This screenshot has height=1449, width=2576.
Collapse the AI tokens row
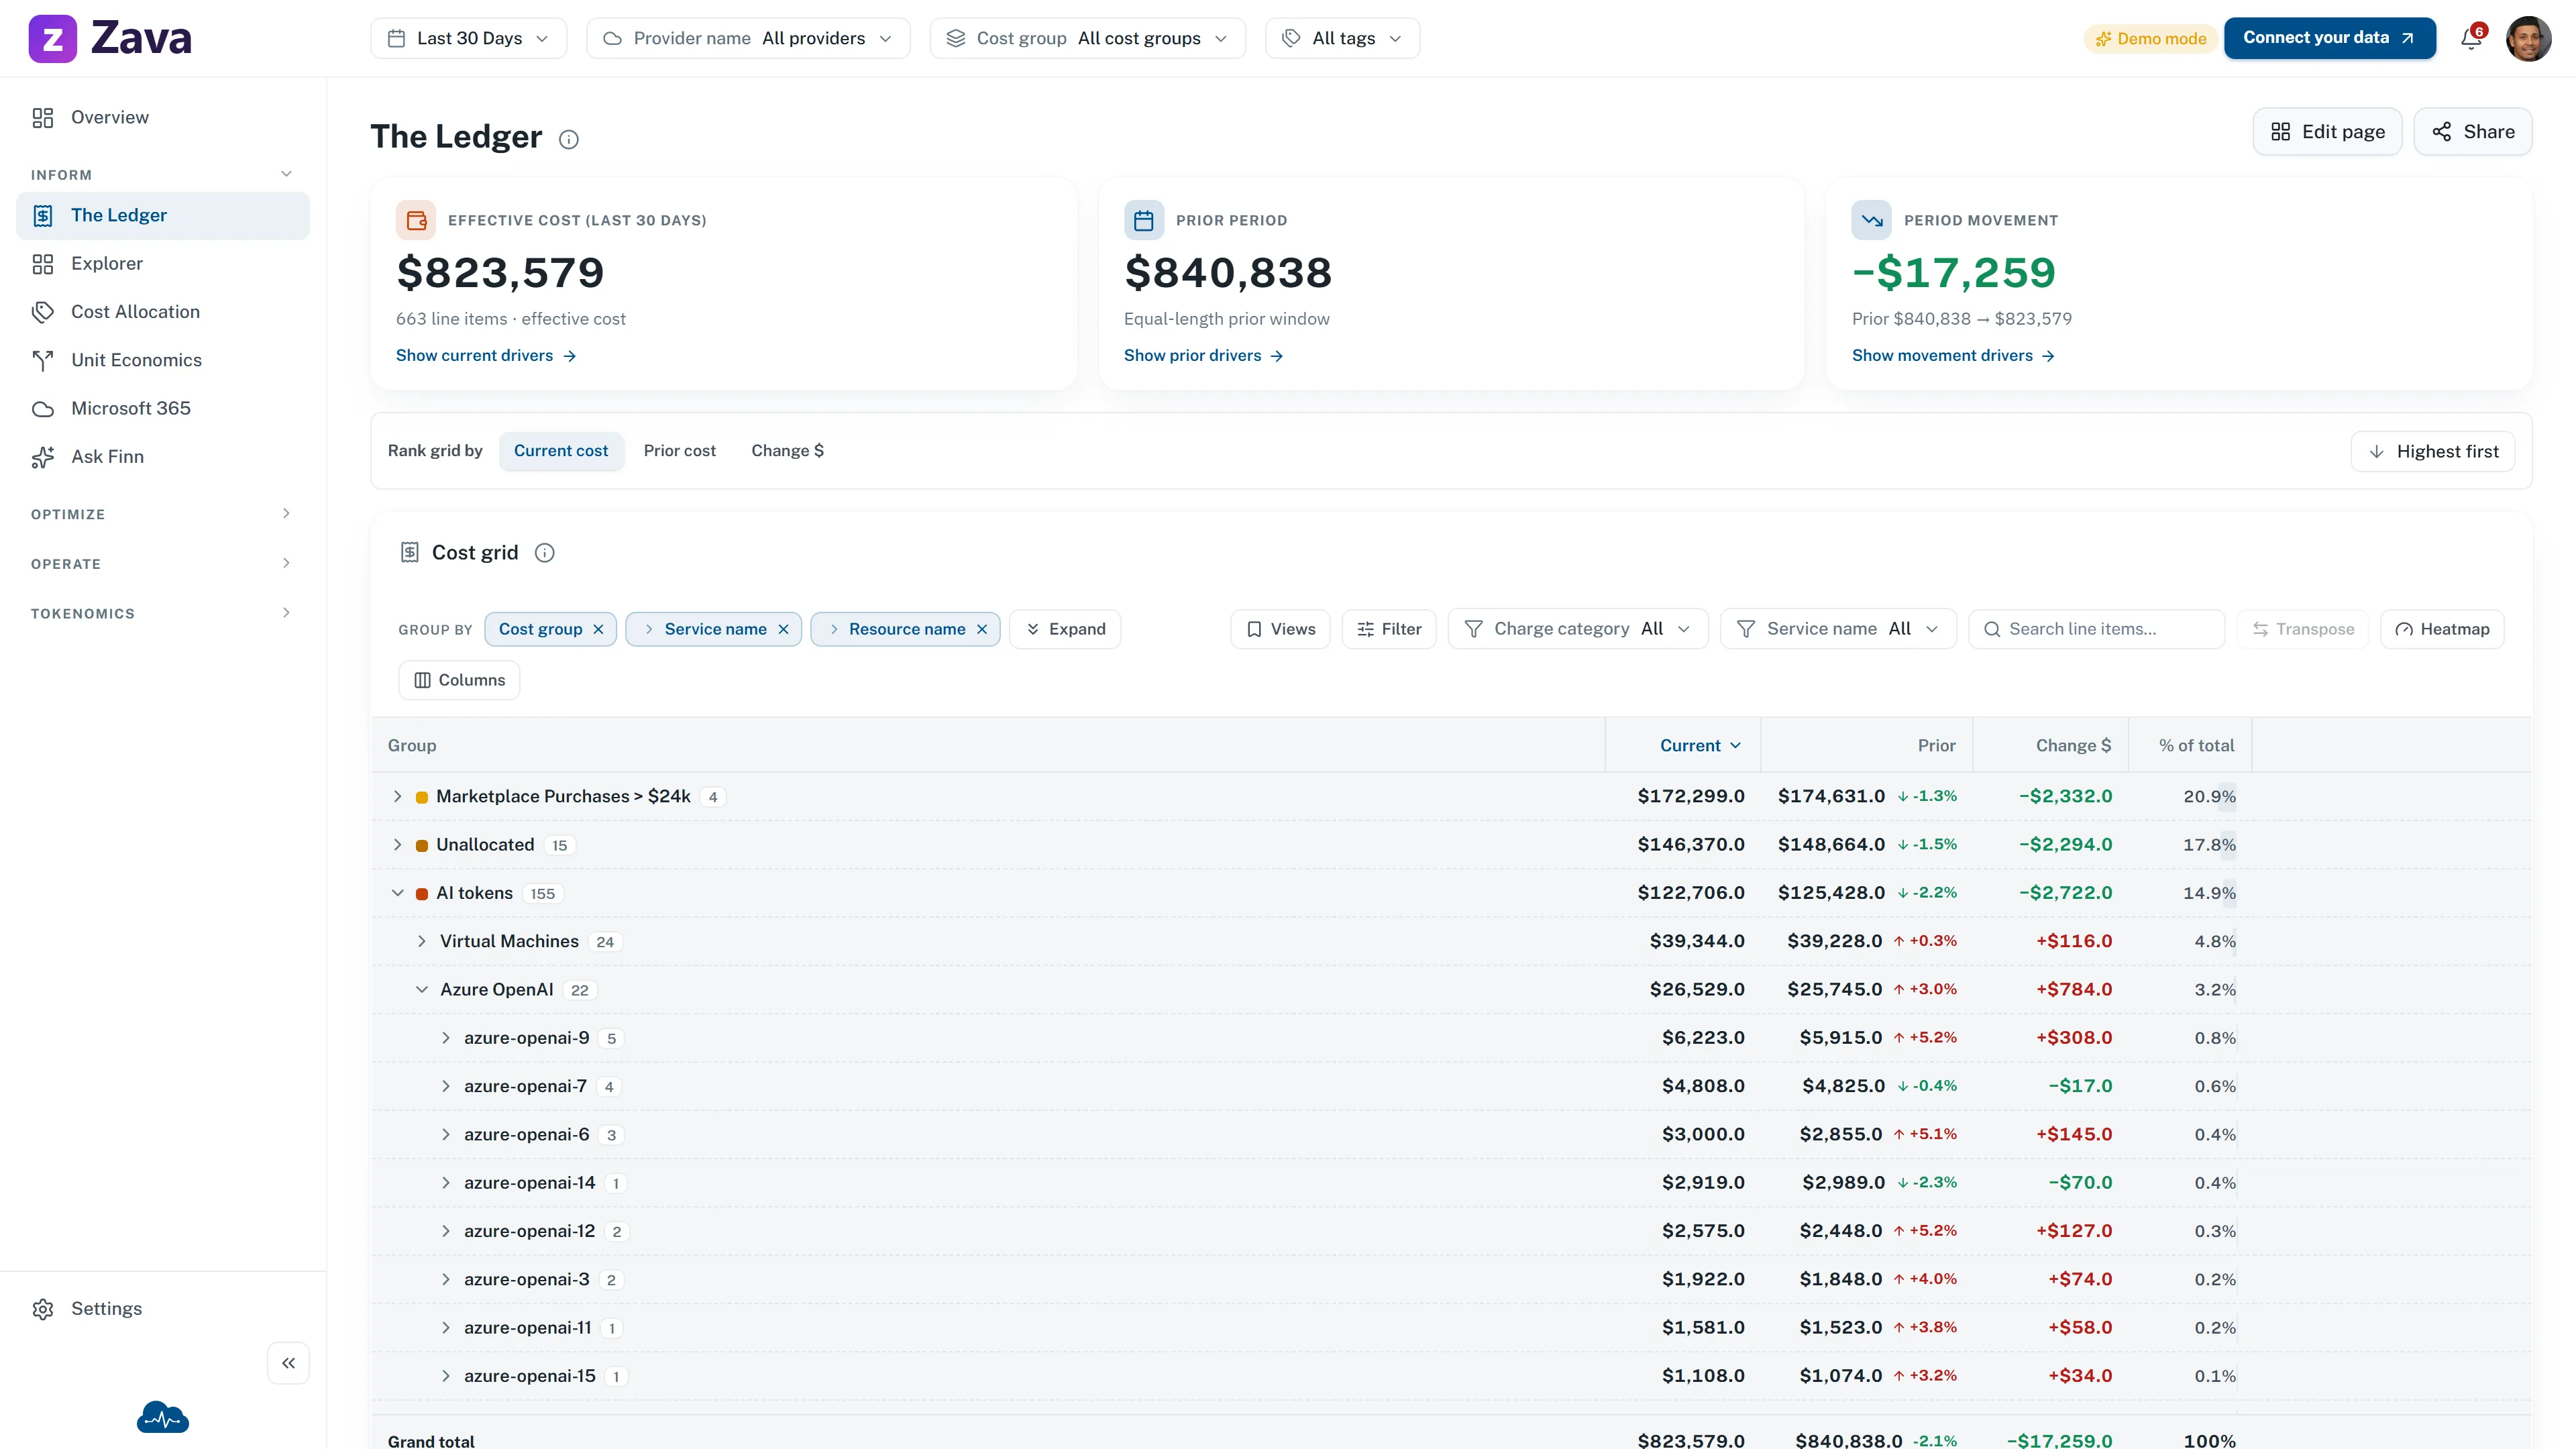point(398,893)
